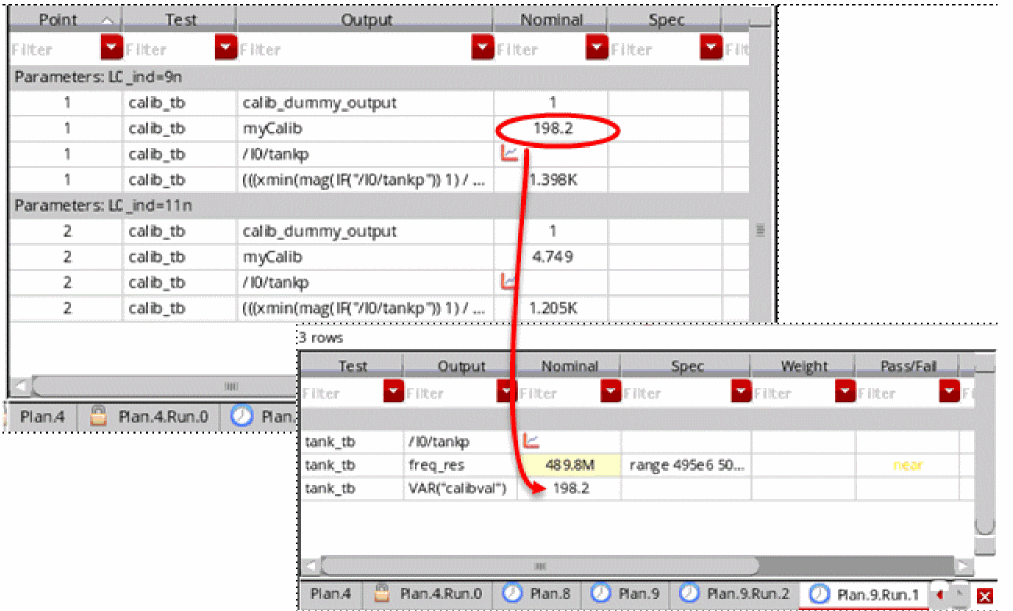The image size is (1013, 611).
Task: Select freq_res nominal value 489.8M
Action: tap(569, 465)
